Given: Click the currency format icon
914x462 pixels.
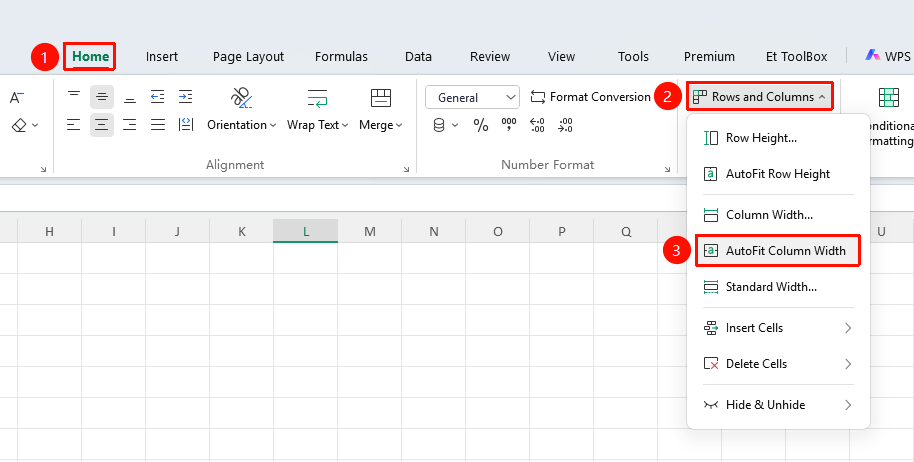Looking at the screenshot, I should pos(440,125).
